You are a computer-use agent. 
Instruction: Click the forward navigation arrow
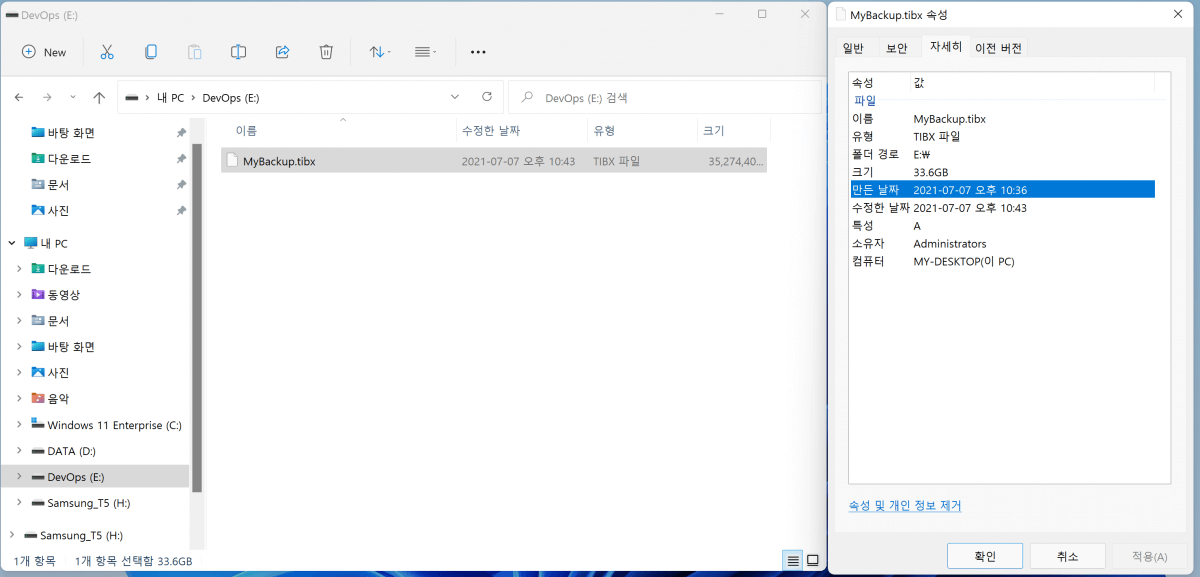(x=47, y=98)
